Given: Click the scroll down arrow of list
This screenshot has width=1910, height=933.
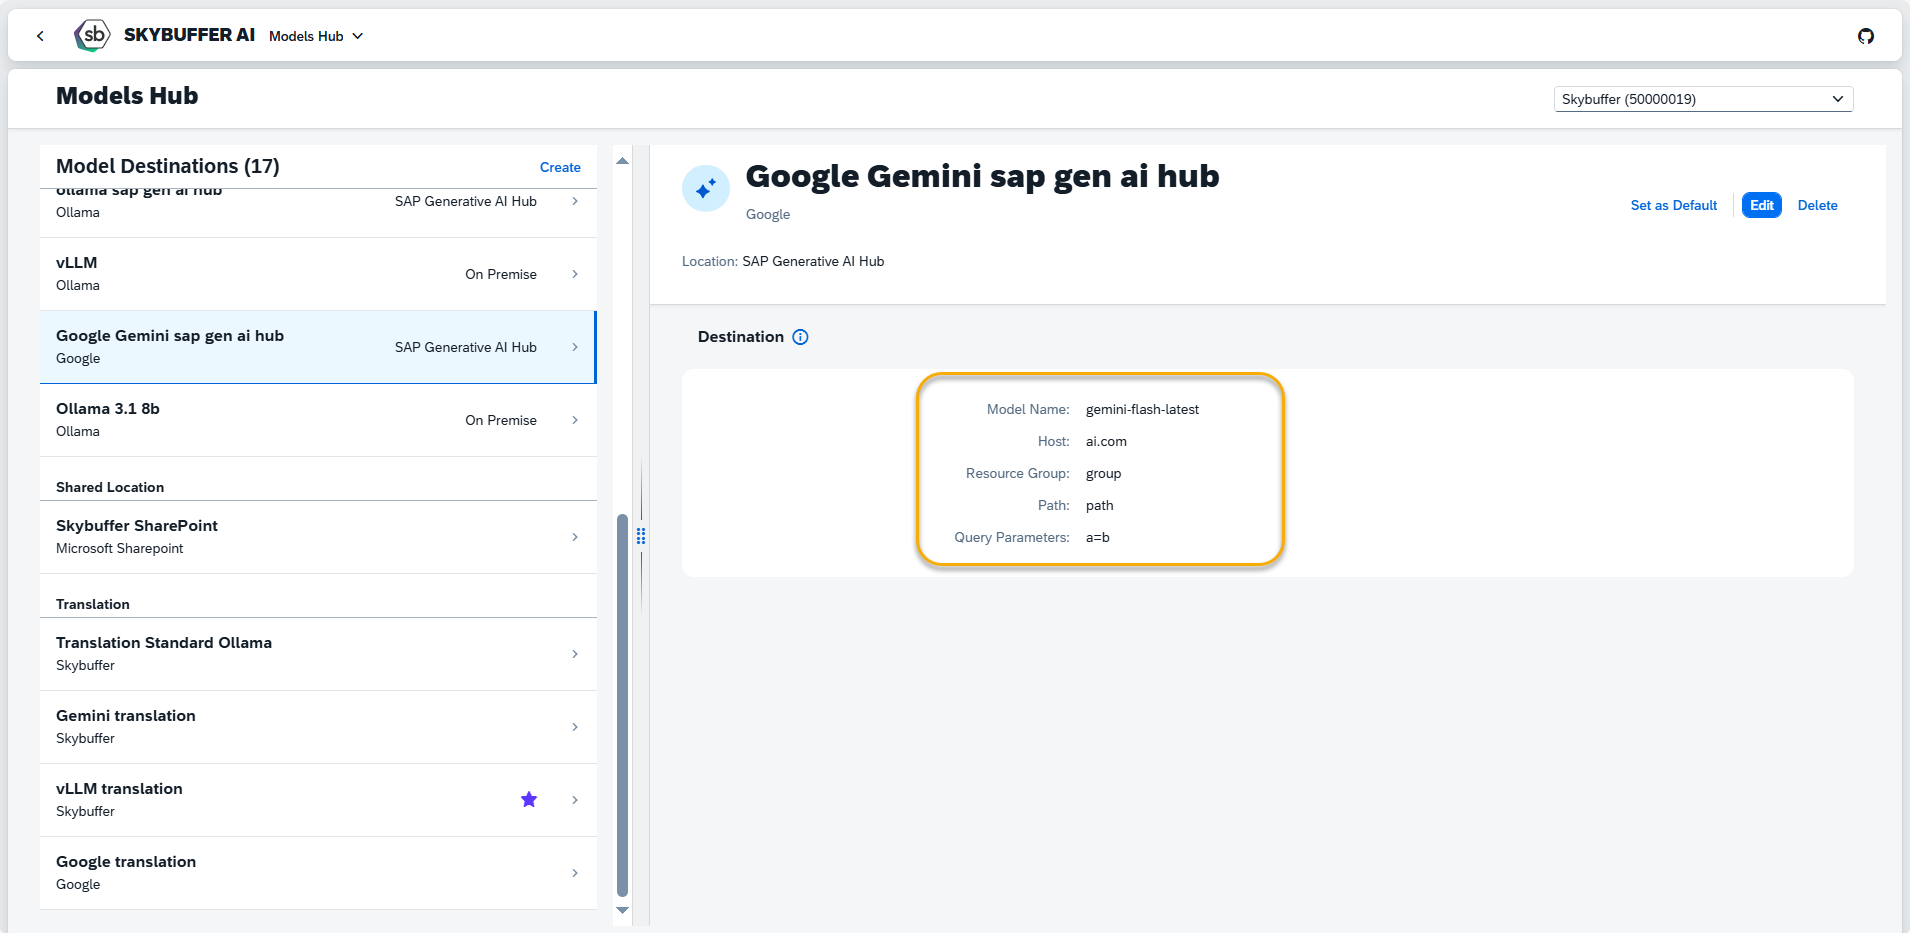Looking at the screenshot, I should pos(622,910).
